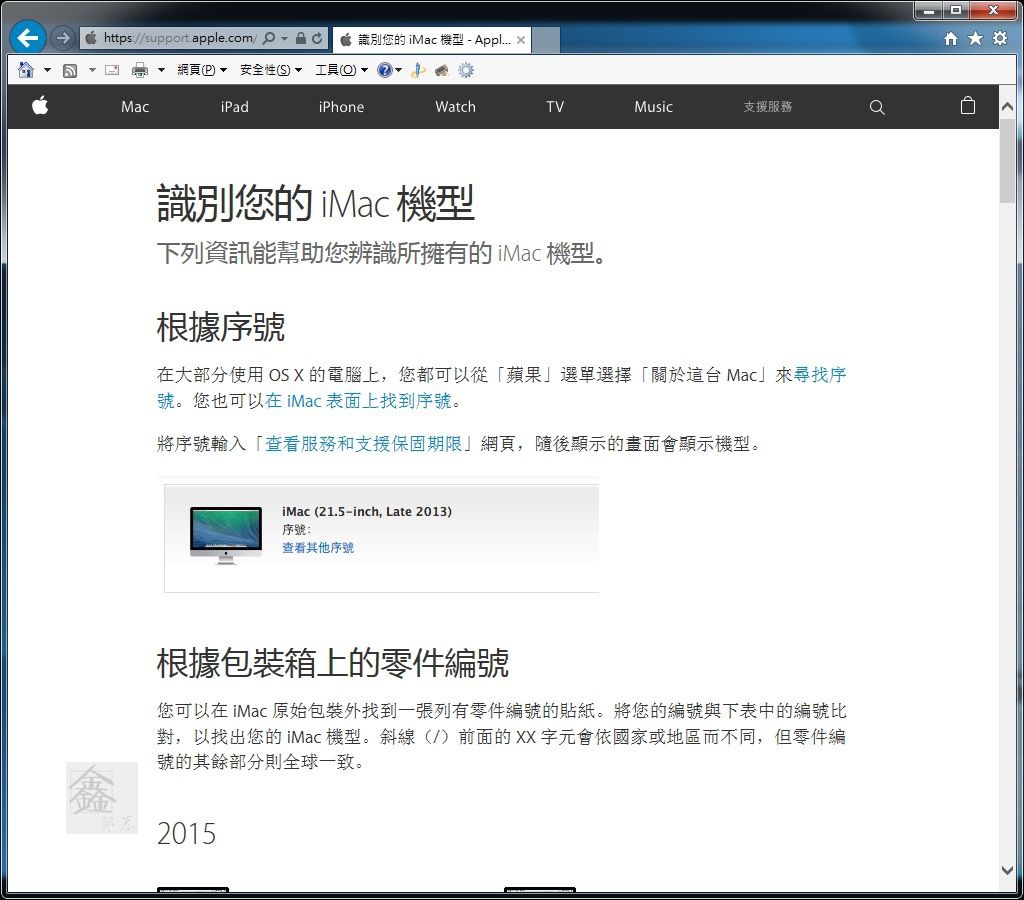Screen dimensions: 1024x900
Task: Expand the Home button dropdown arrow
Action: 47,70
